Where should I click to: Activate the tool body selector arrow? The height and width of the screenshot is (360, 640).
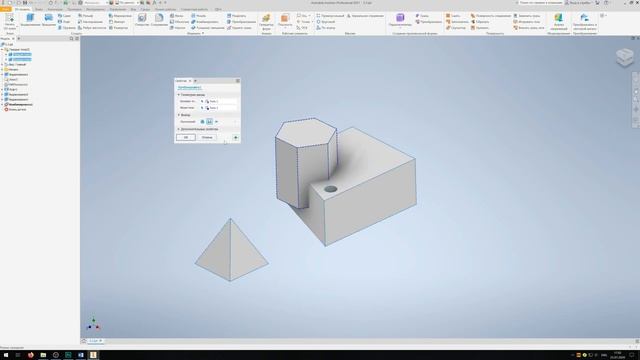202,108
